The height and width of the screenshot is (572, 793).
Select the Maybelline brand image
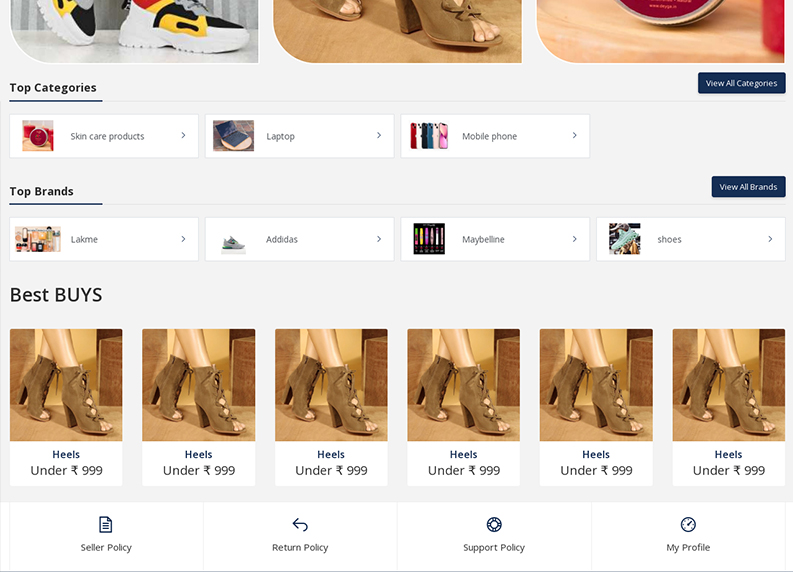(x=429, y=239)
